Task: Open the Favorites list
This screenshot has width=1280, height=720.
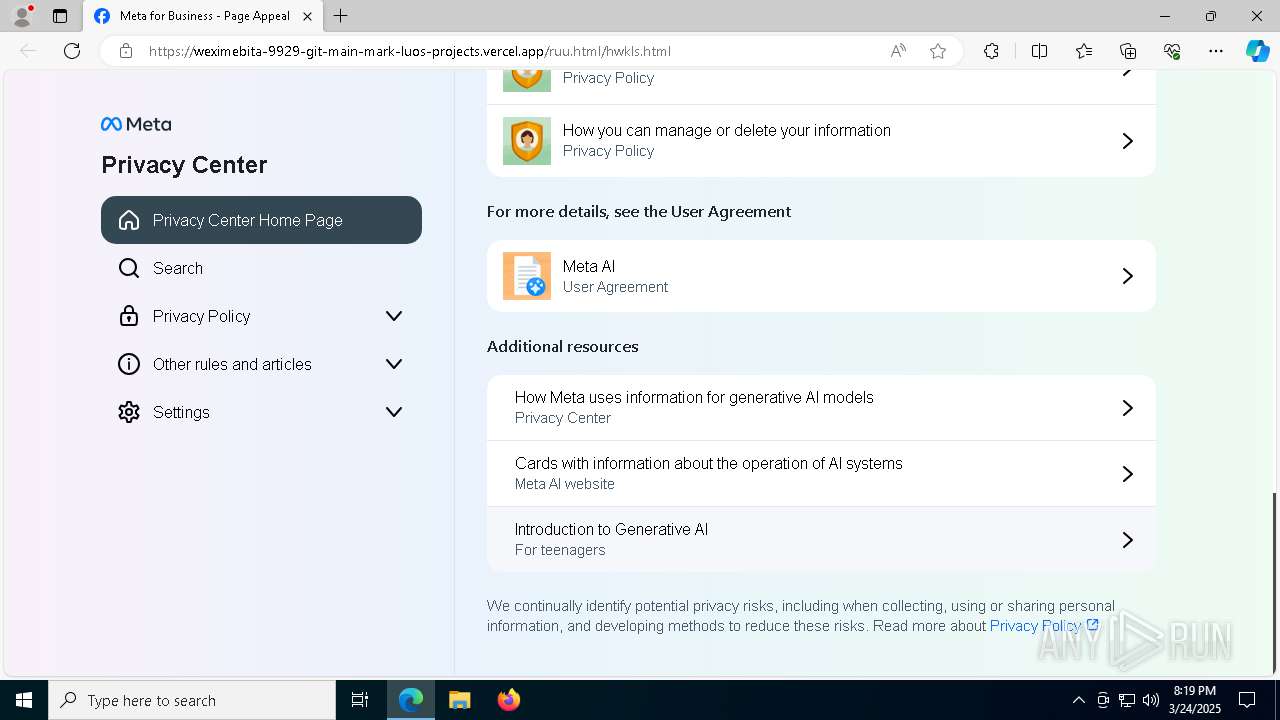Action: pyautogui.click(x=1084, y=51)
